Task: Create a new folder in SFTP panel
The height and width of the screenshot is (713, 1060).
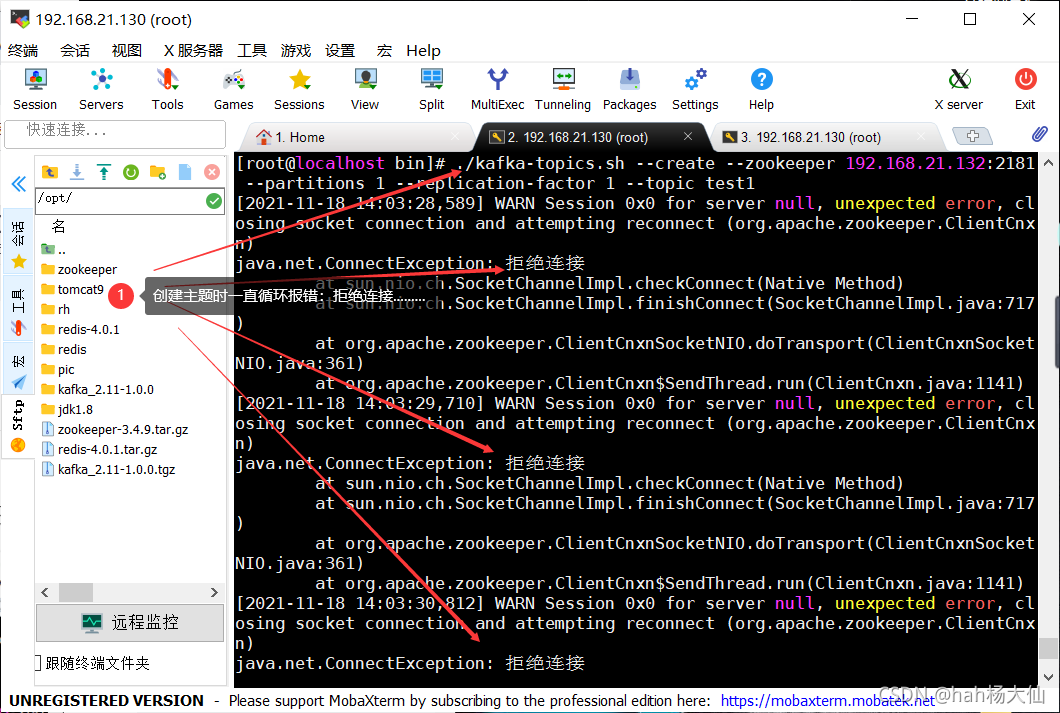Action: pos(158,172)
